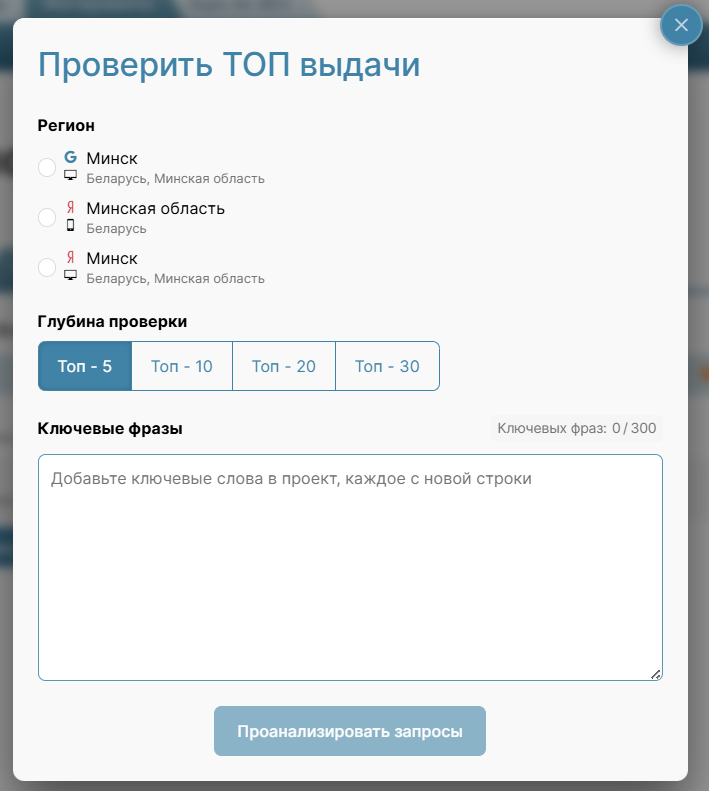This screenshot has width=709, height=791.
Task: Click the desktop monitor icon under Google Минск
Action: (71, 175)
